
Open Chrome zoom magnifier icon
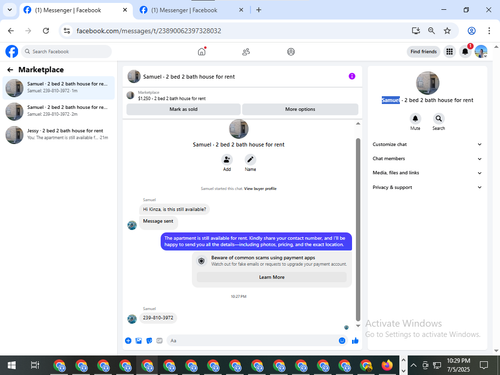click(431, 31)
